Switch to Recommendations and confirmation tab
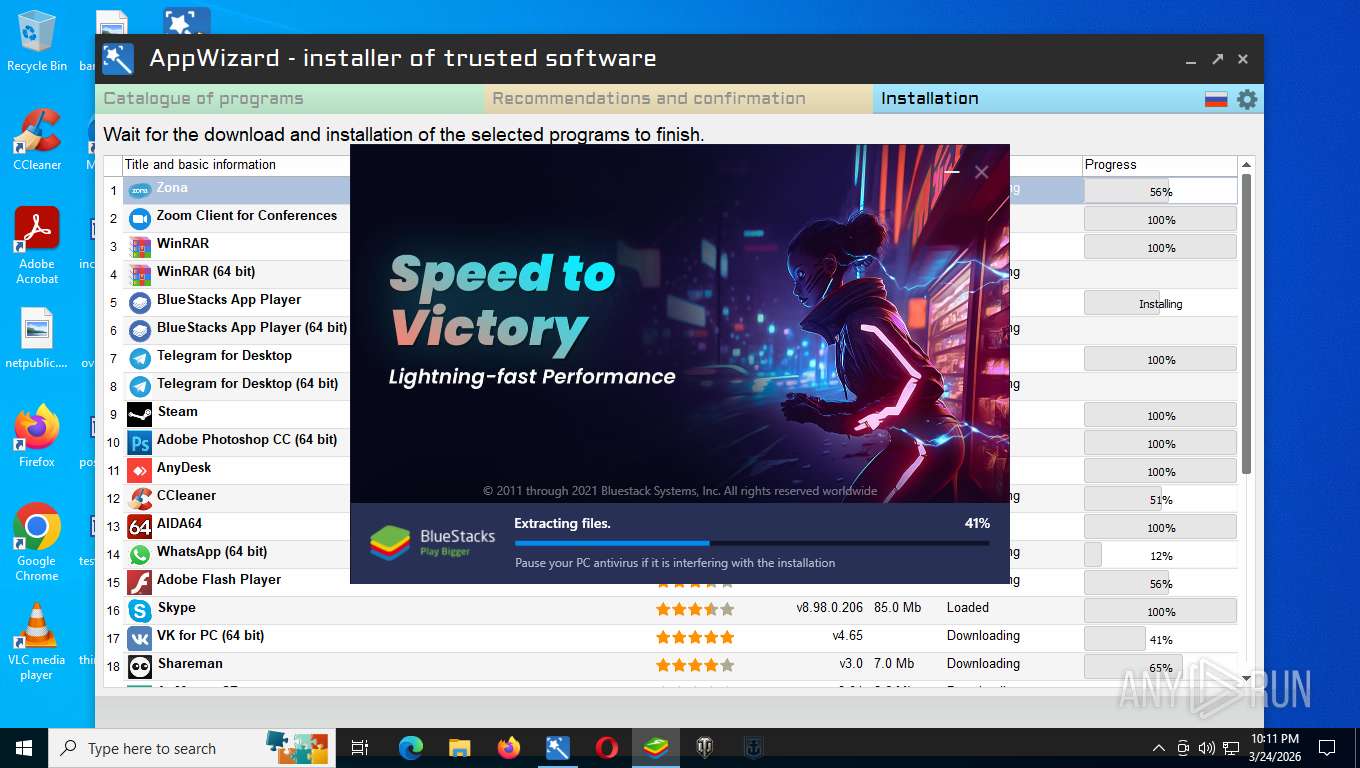Image resolution: width=1360 pixels, height=768 pixels. click(679, 98)
